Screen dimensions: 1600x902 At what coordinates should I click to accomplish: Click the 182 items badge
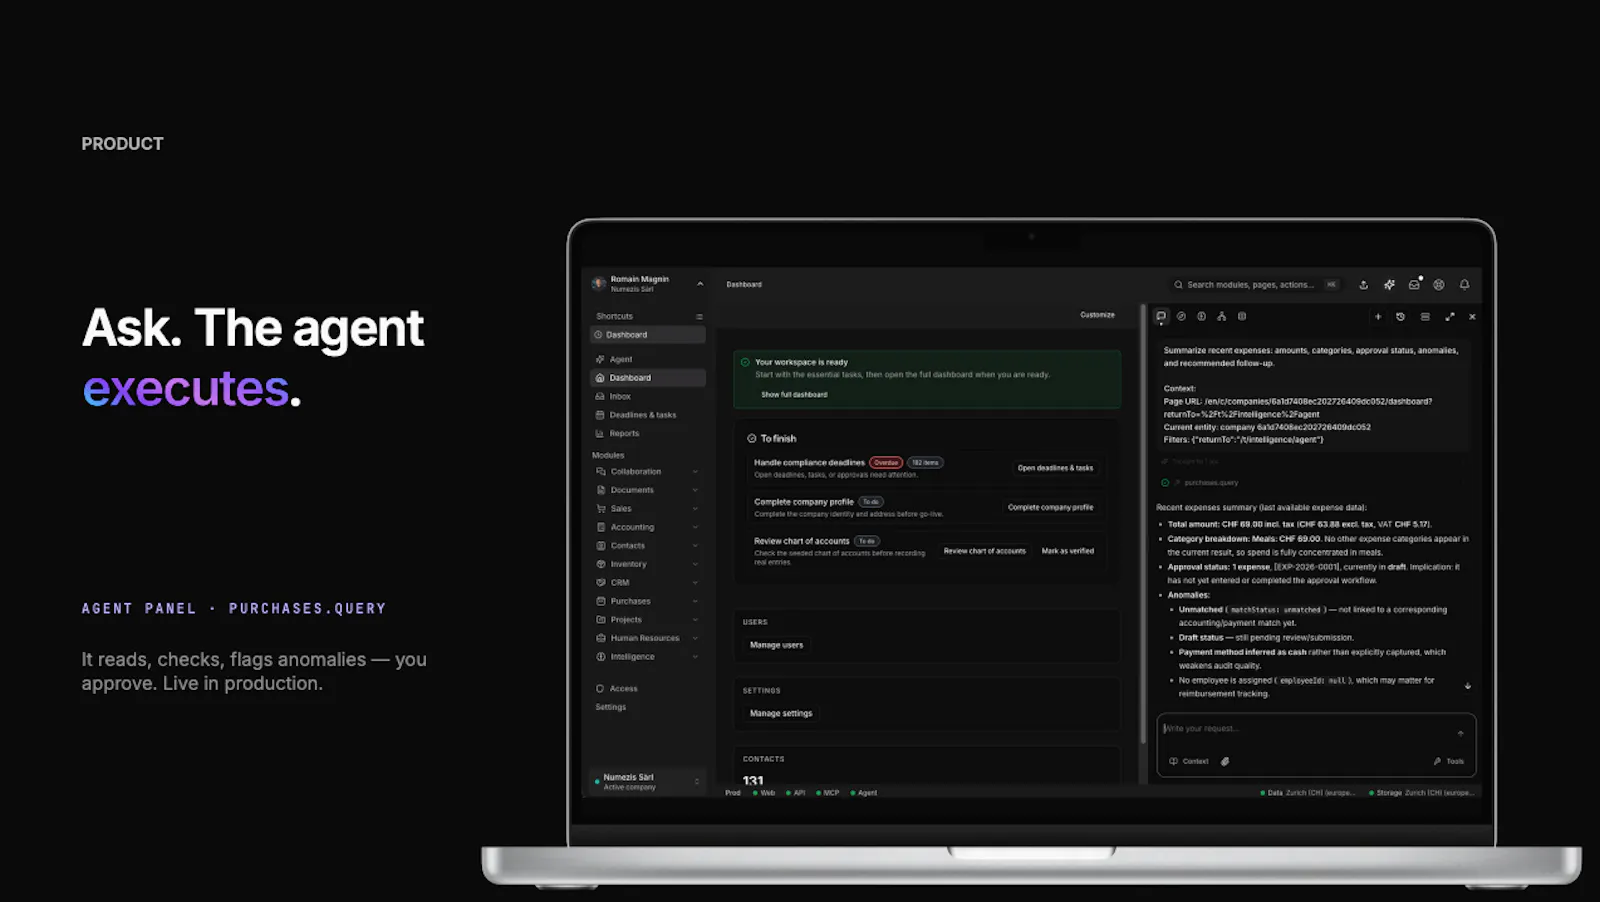coord(925,463)
